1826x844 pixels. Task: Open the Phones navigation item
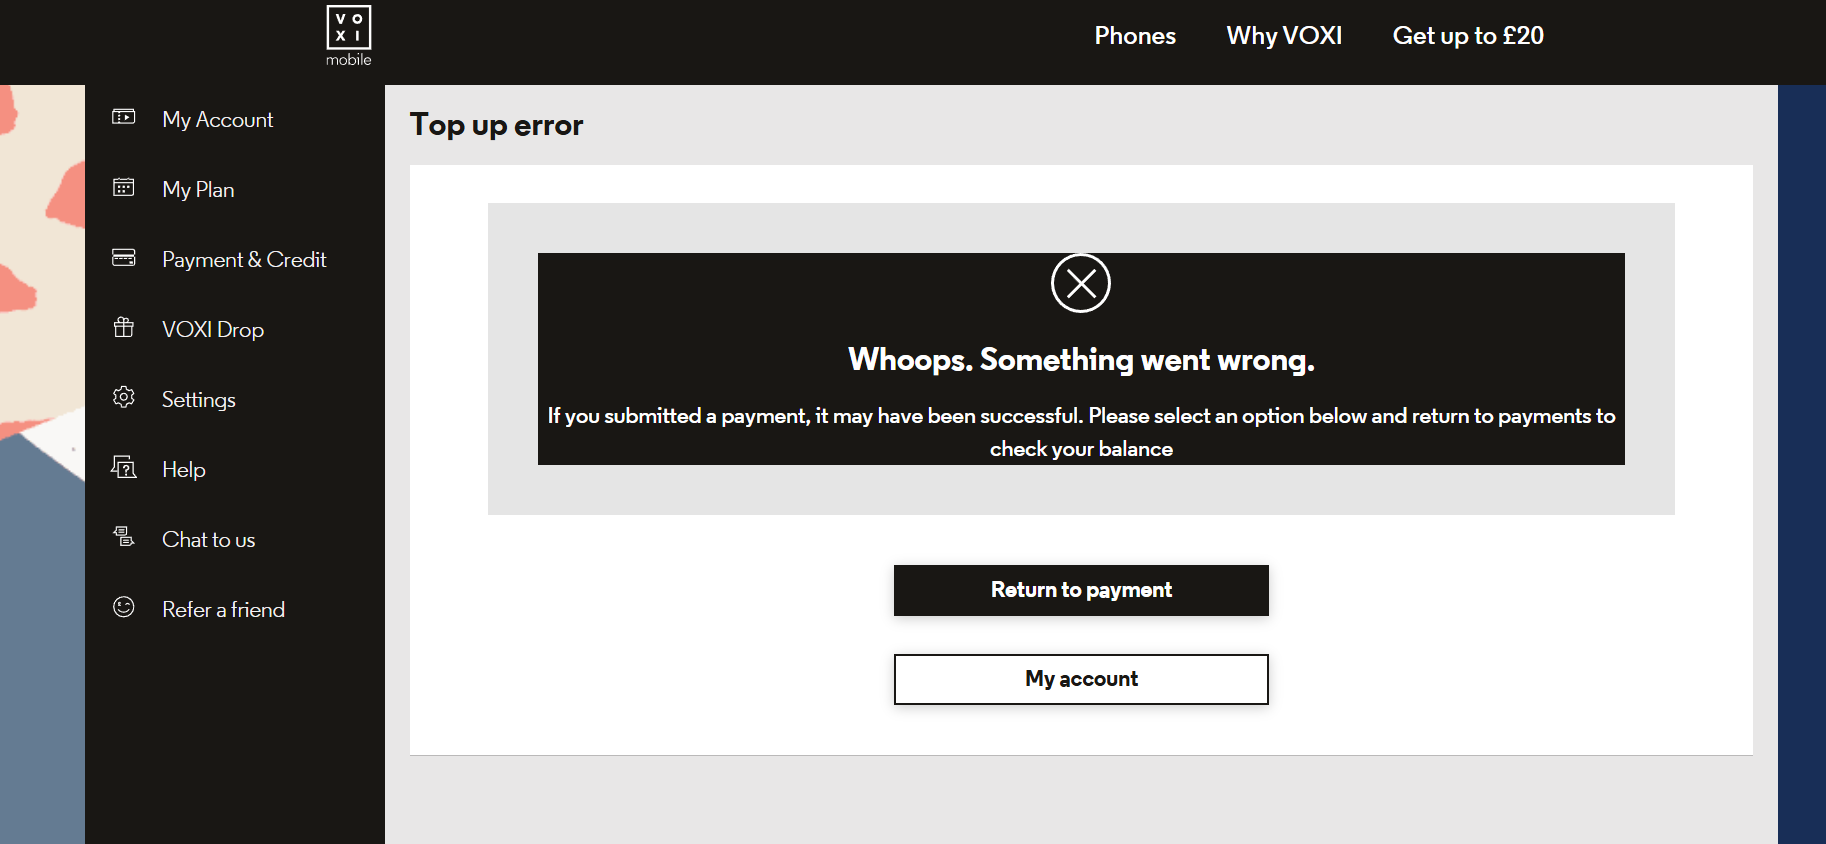(1135, 36)
